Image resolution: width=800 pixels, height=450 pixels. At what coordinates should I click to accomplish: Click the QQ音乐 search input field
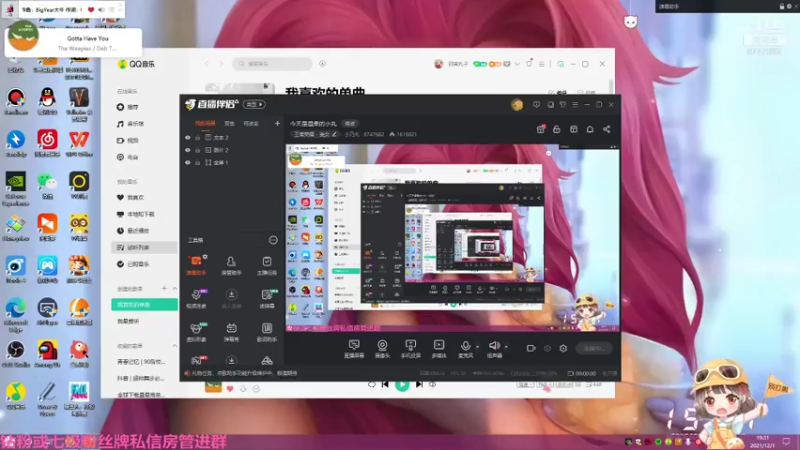272,64
